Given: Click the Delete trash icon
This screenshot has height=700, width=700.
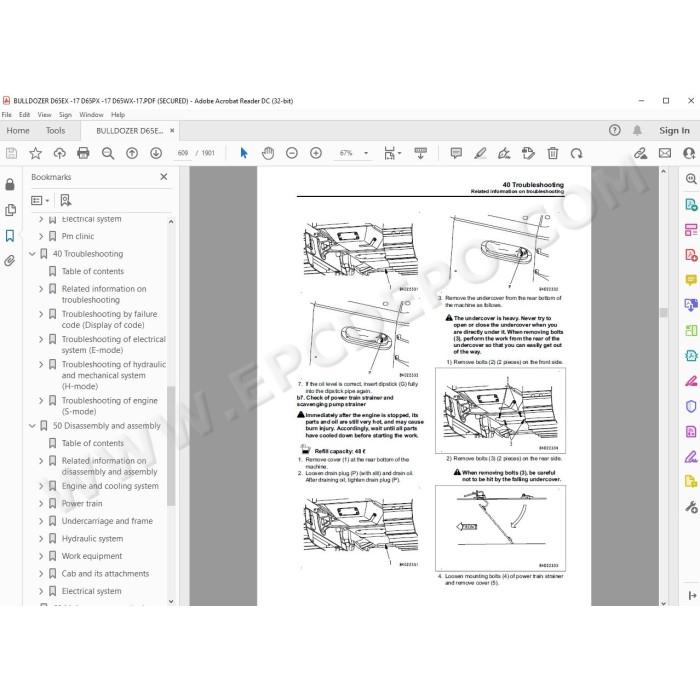Looking at the screenshot, I should (553, 153).
